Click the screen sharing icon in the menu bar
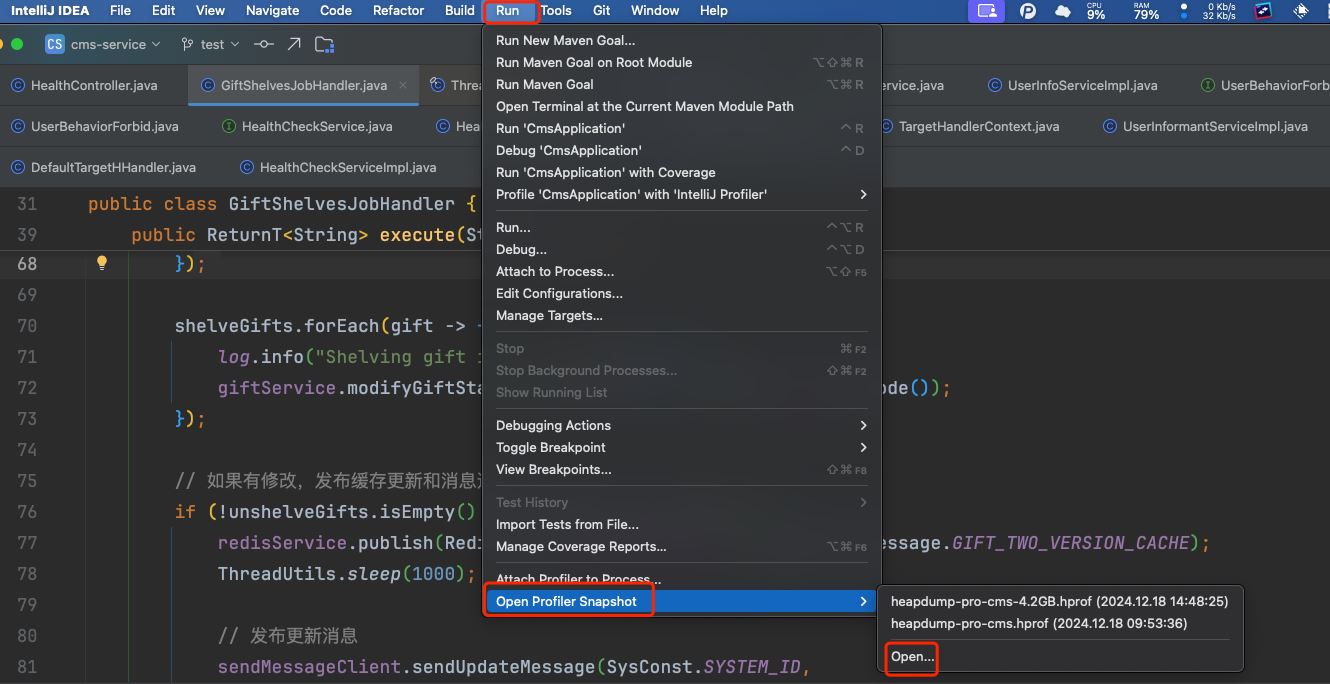The width and height of the screenshot is (1330, 684). (987, 11)
